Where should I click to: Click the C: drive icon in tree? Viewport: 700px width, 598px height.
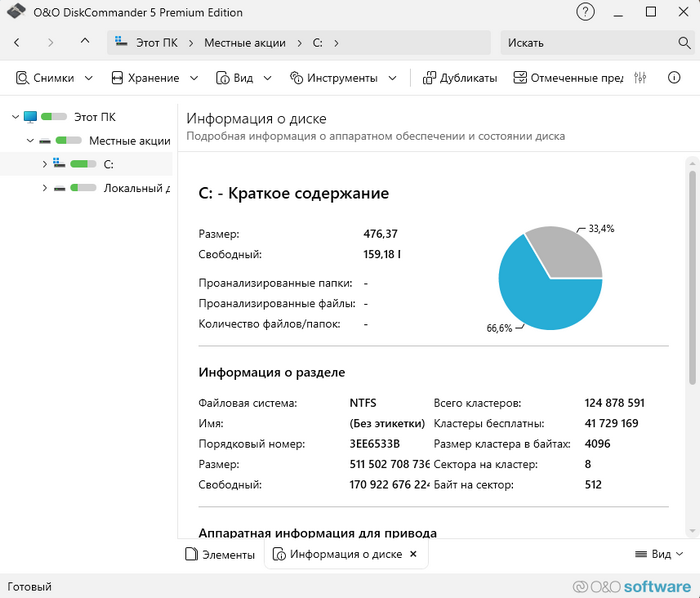click(59, 163)
